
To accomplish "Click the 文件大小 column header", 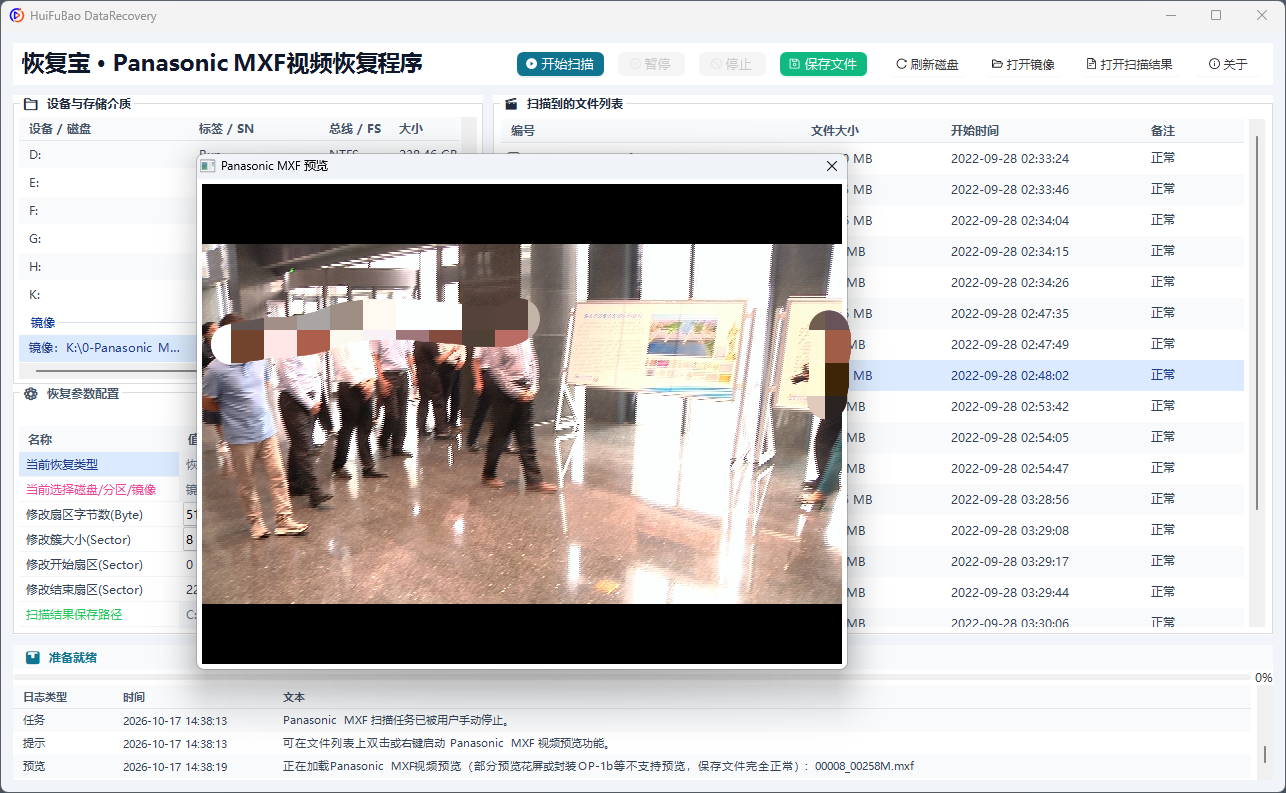I will click(834, 131).
